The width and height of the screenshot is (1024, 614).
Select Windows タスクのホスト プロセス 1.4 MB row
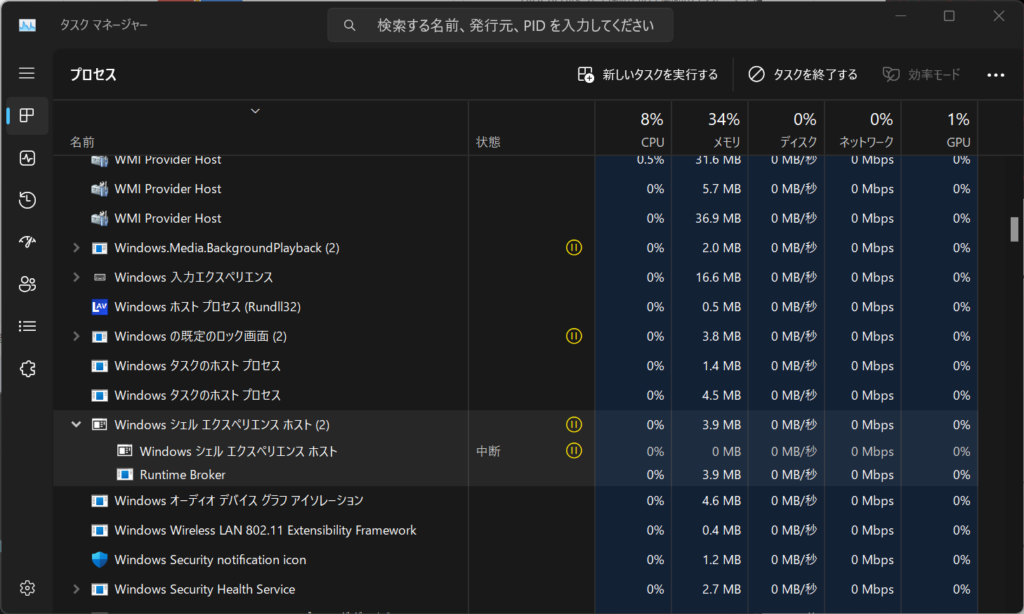[x=515, y=366]
